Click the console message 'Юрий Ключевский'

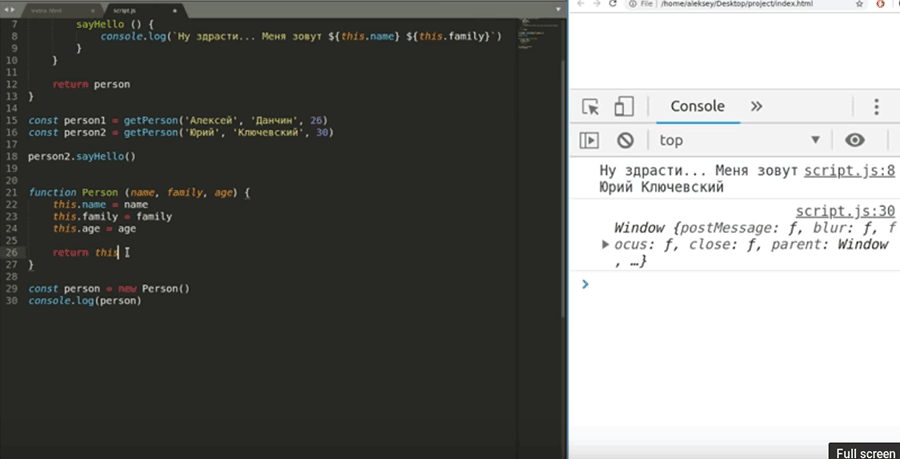661,187
